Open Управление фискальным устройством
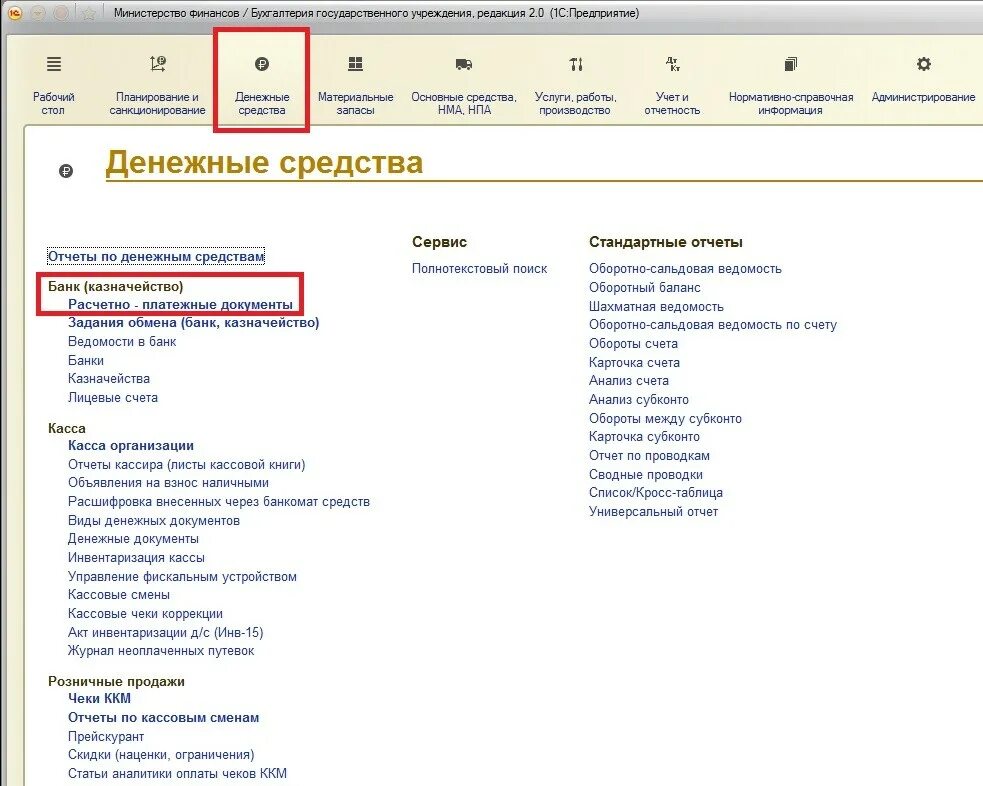 [x=182, y=576]
